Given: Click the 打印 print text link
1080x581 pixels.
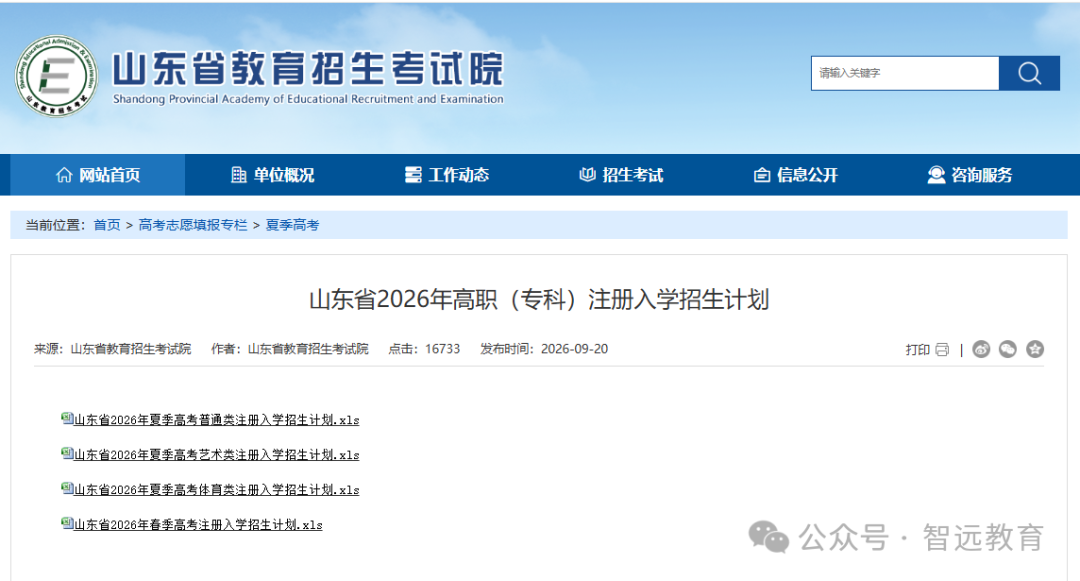Looking at the screenshot, I should click(x=917, y=350).
